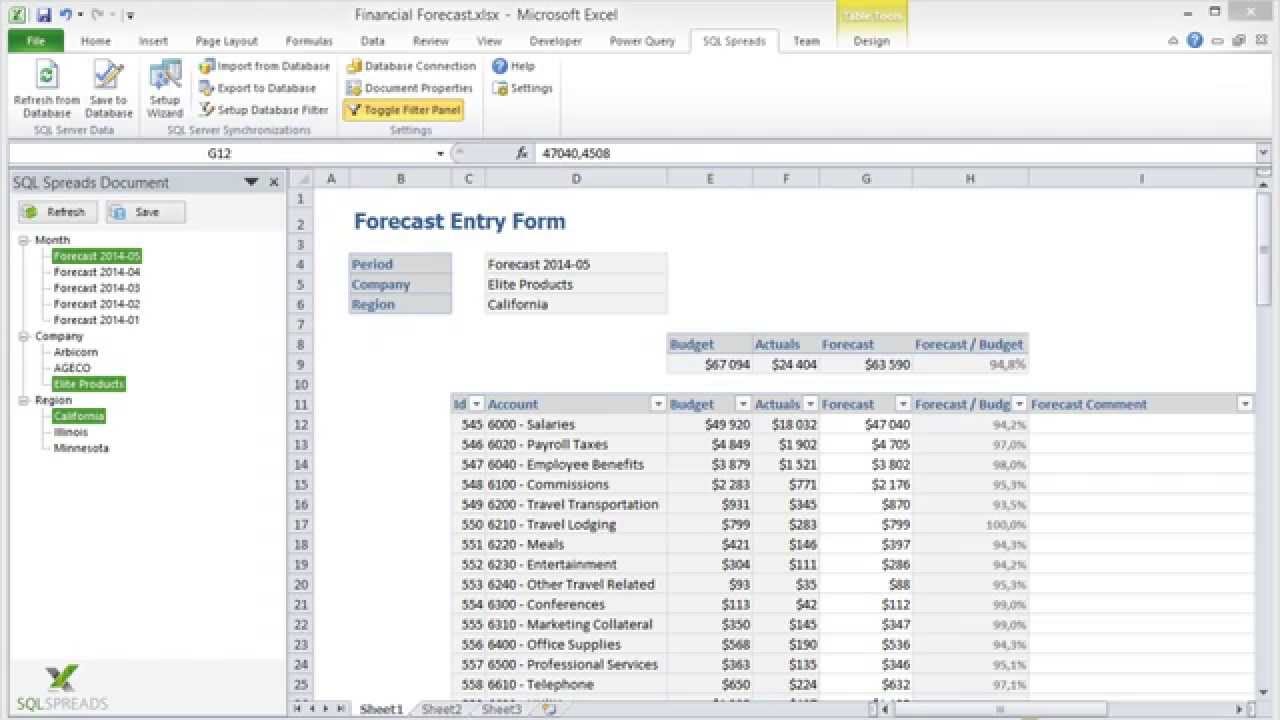Switch to the Sheet2 tab
Image resolution: width=1280 pixels, height=720 pixels.
[x=441, y=709]
